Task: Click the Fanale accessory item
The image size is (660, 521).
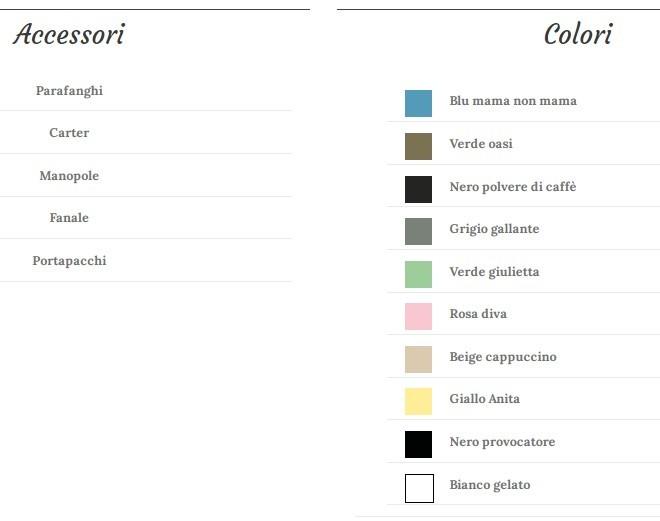Action: [x=69, y=218]
